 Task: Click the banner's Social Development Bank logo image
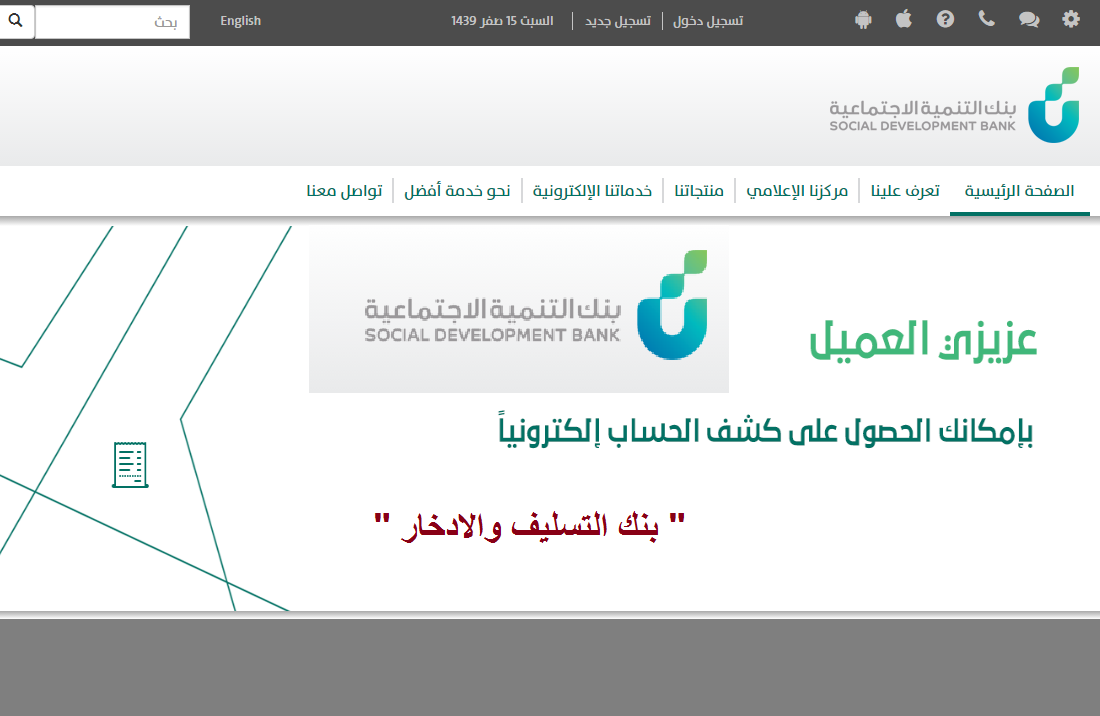(x=518, y=309)
